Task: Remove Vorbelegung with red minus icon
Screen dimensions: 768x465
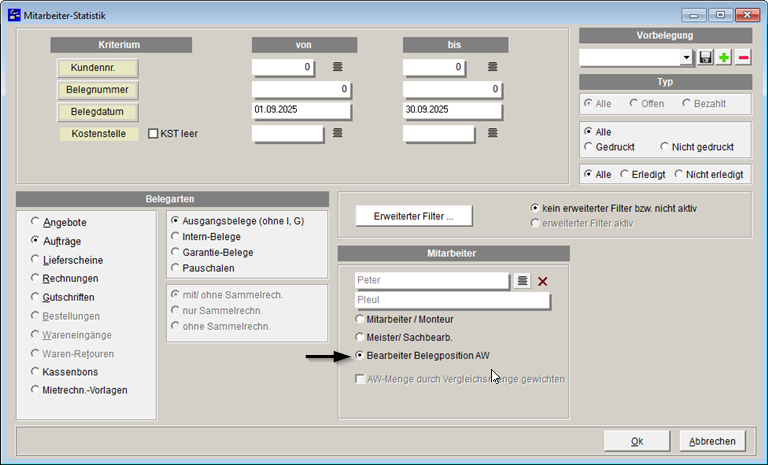Action: pyautogui.click(x=743, y=58)
